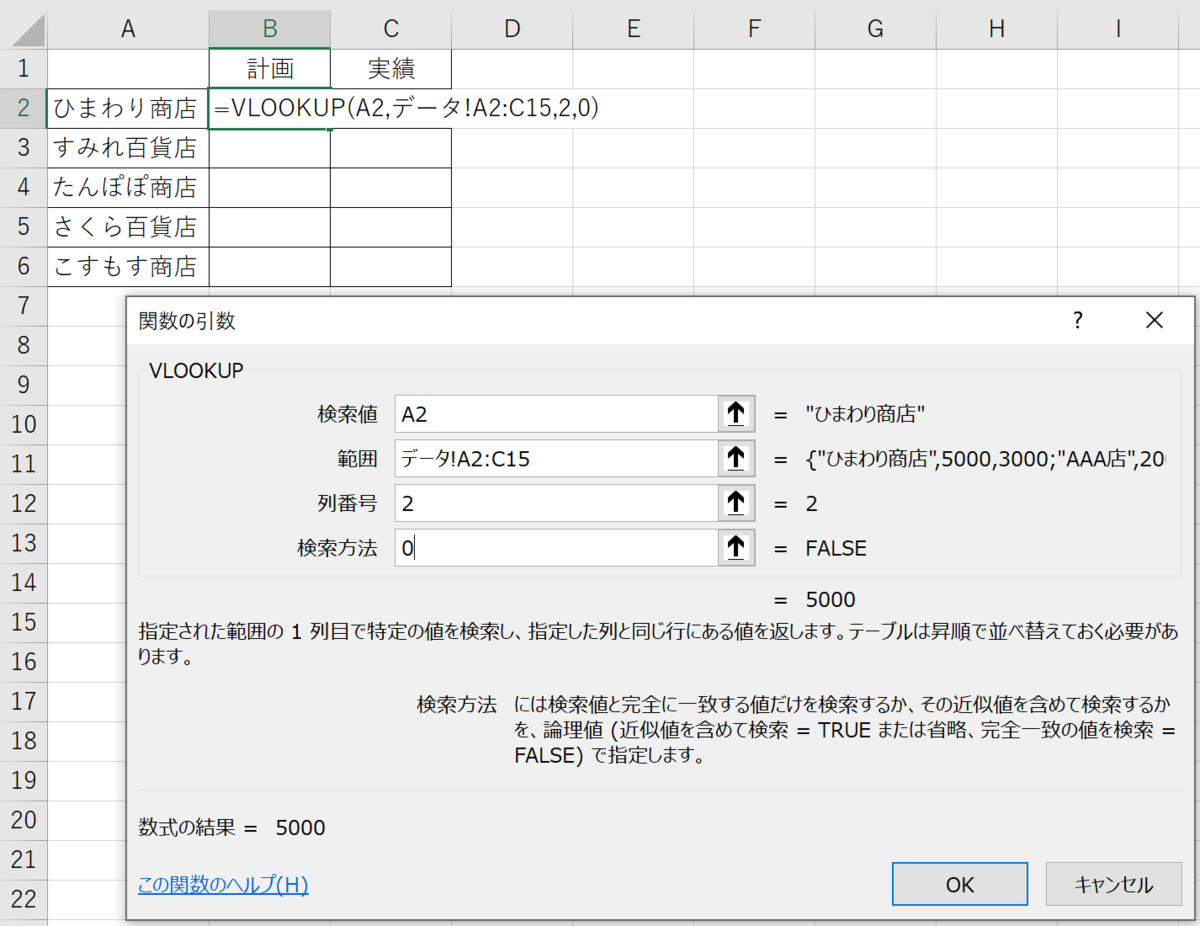Select the さくら百貨店 cell

coord(128,226)
